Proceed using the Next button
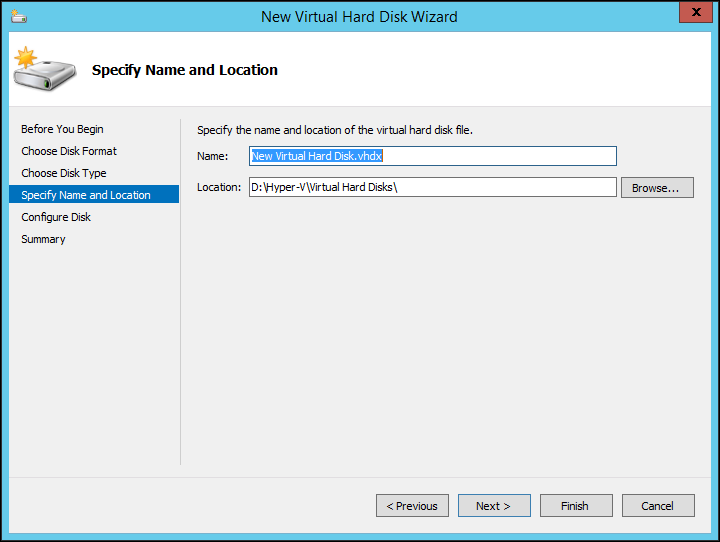 click(494, 506)
